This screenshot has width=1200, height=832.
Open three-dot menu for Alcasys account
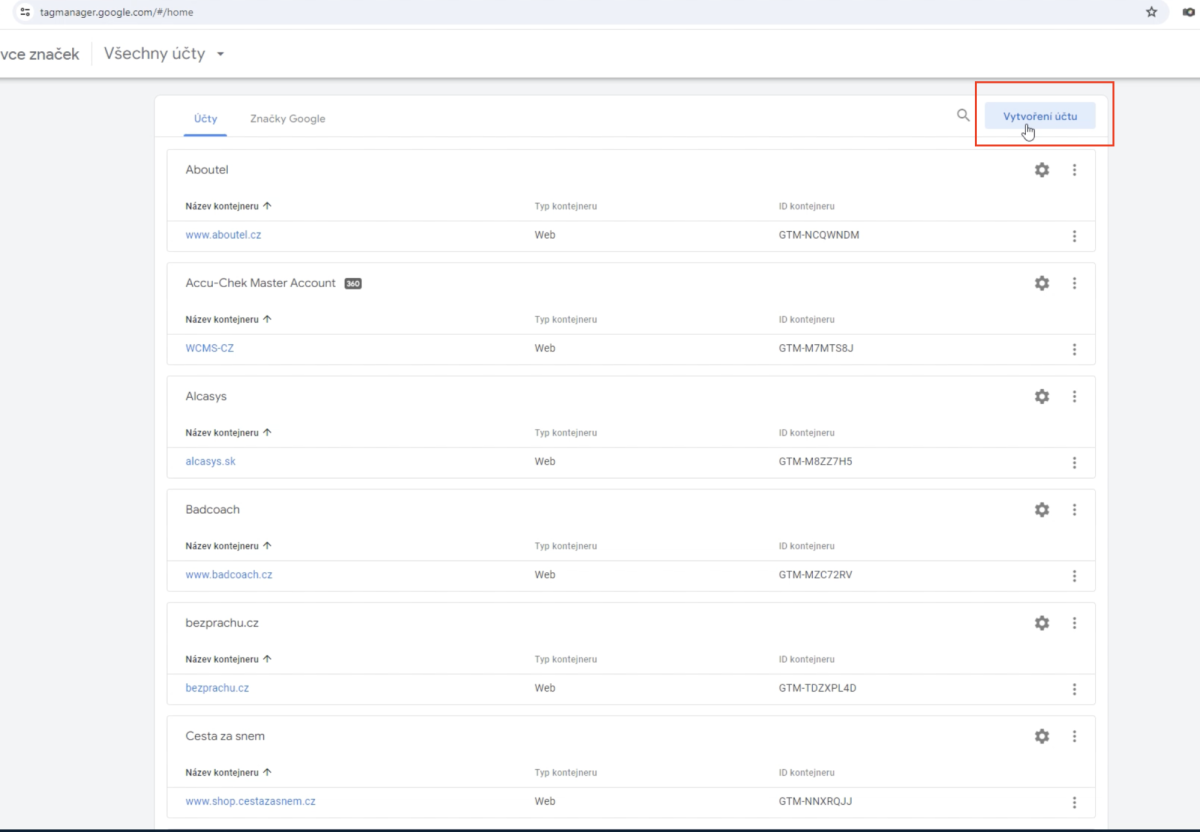1074,396
